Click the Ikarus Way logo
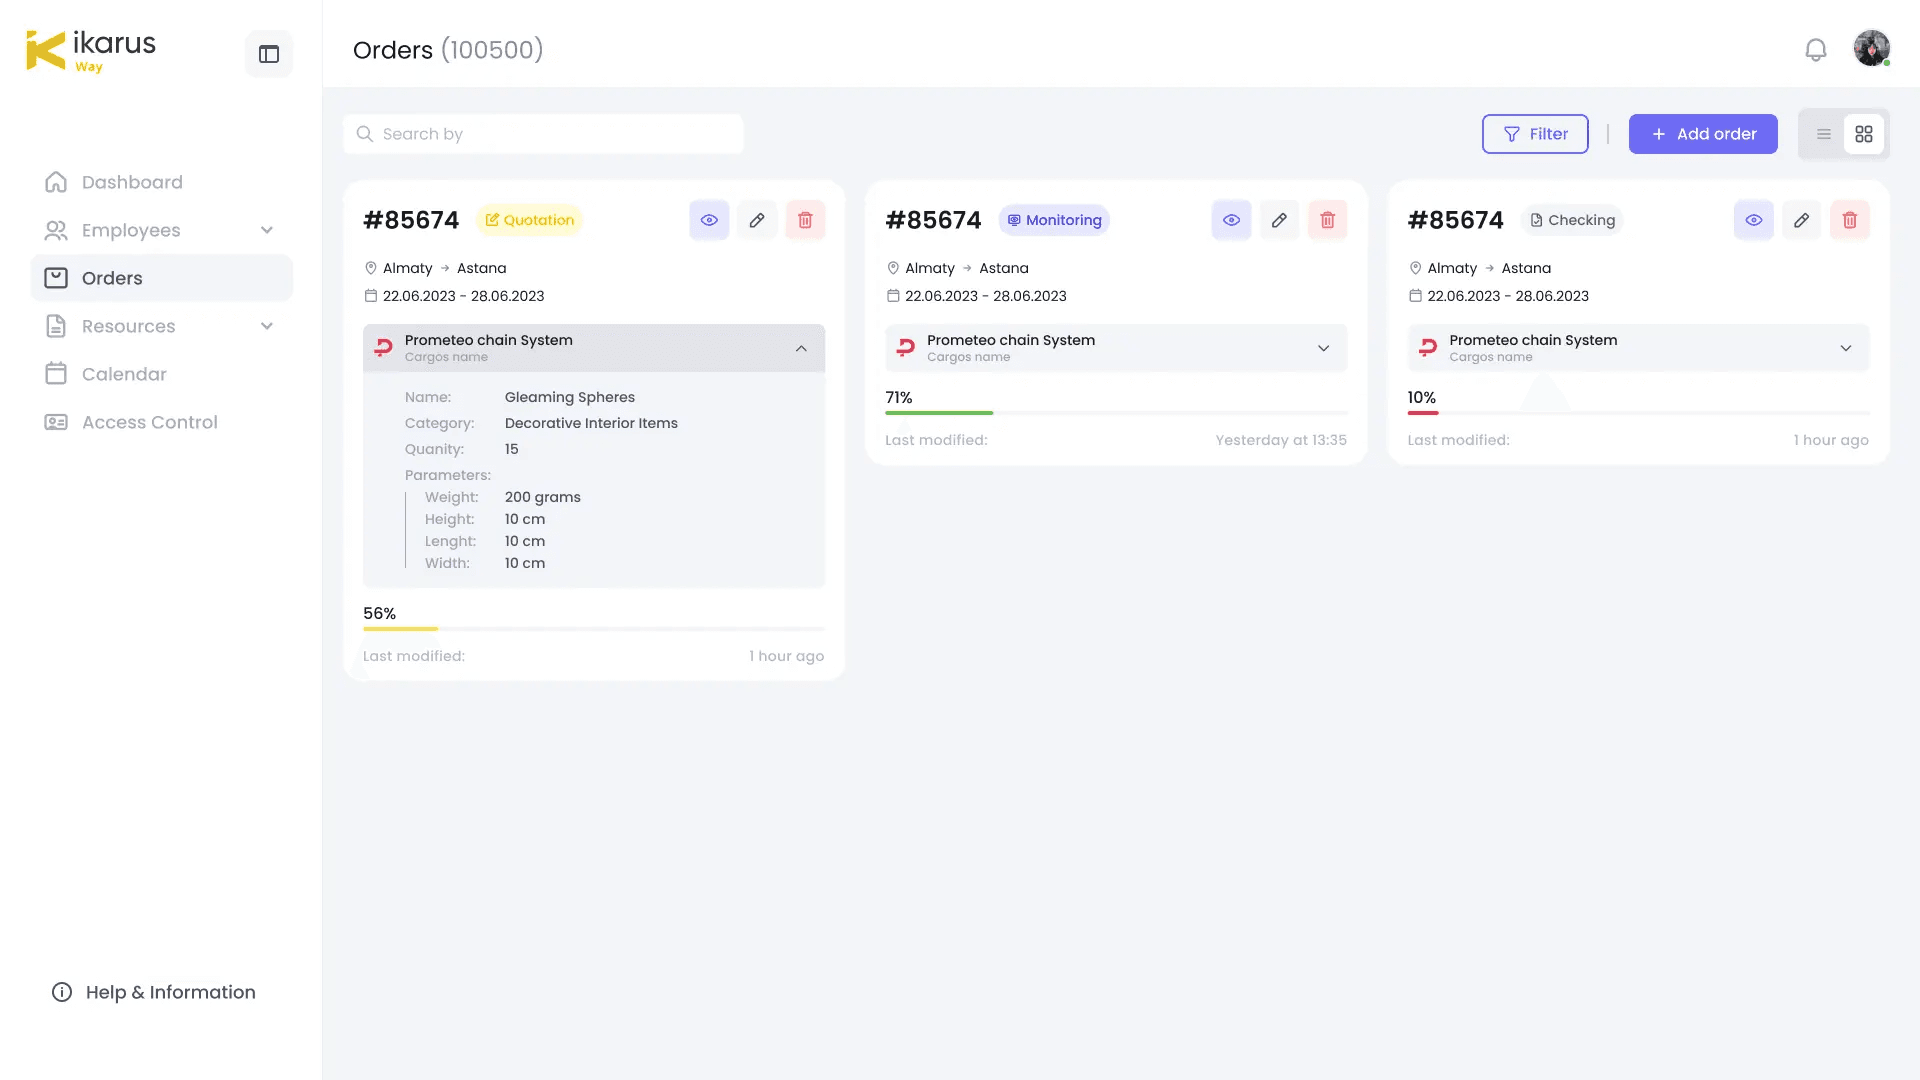Screen dimensions: 1920x1080 coord(91,51)
